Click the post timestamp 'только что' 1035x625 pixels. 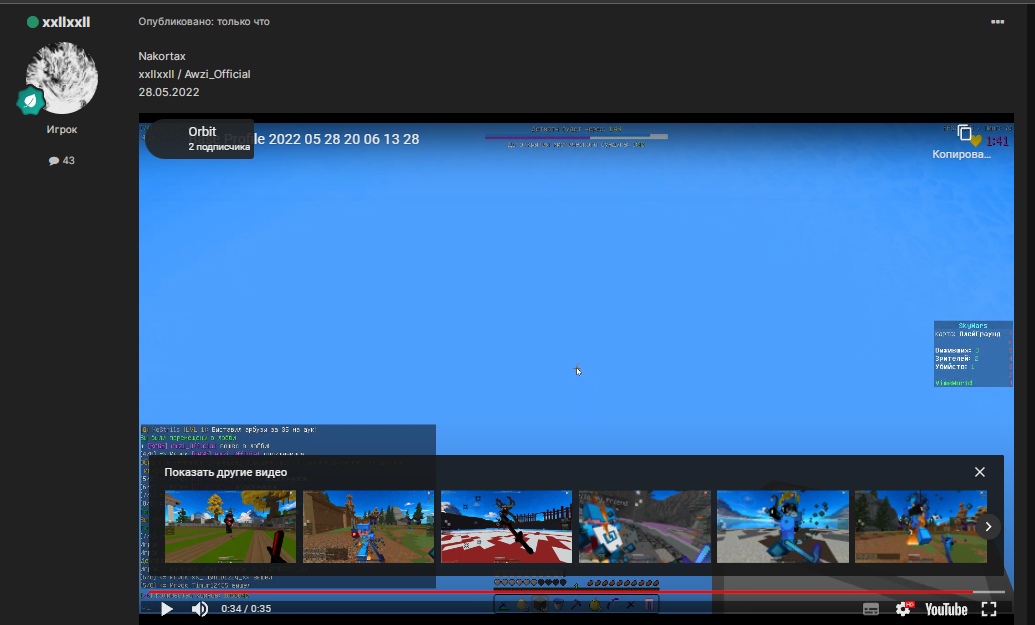(x=243, y=21)
